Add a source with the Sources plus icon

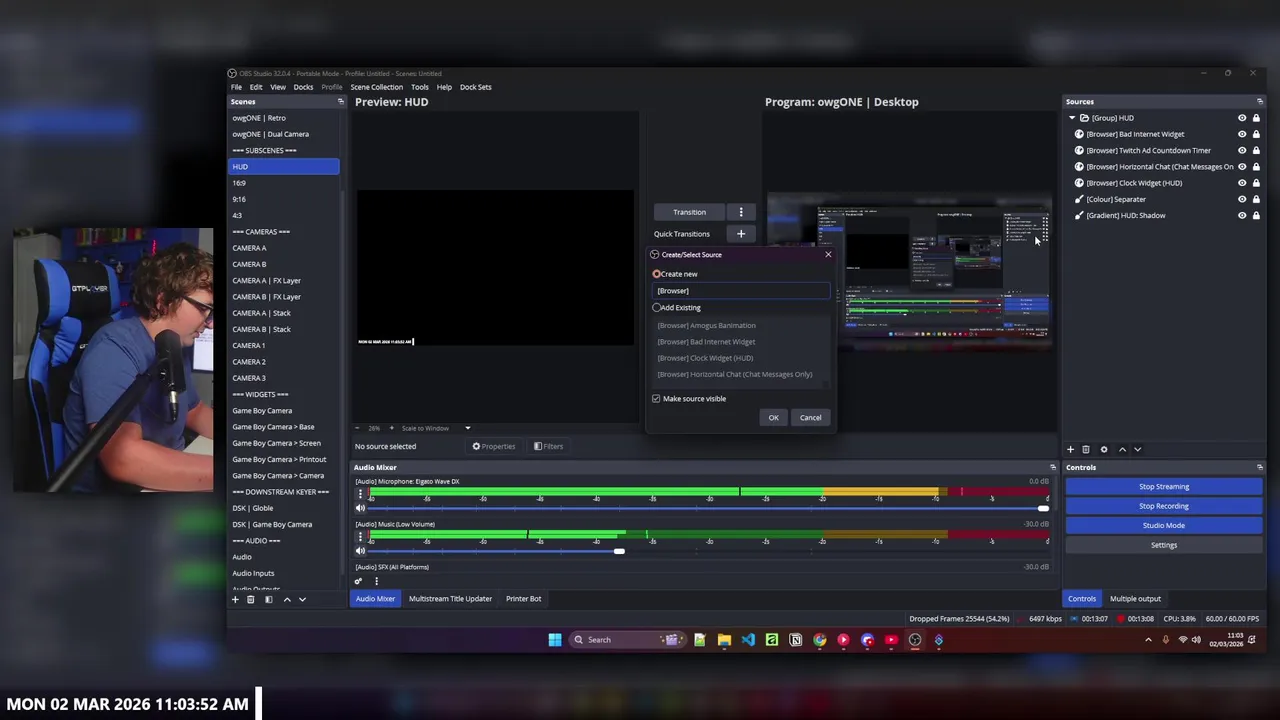click(x=1070, y=450)
